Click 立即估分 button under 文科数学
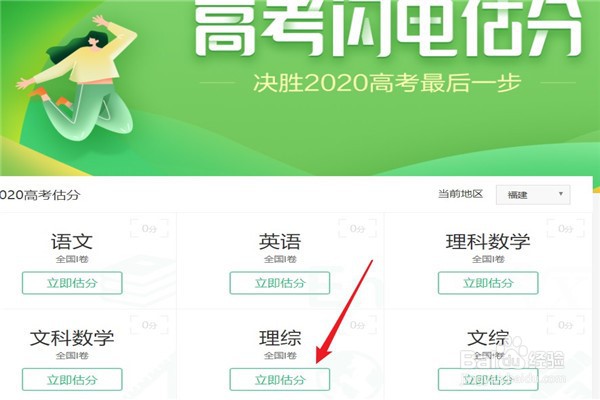Image resolution: width=600 pixels, height=400 pixels. pyautogui.click(x=72, y=379)
